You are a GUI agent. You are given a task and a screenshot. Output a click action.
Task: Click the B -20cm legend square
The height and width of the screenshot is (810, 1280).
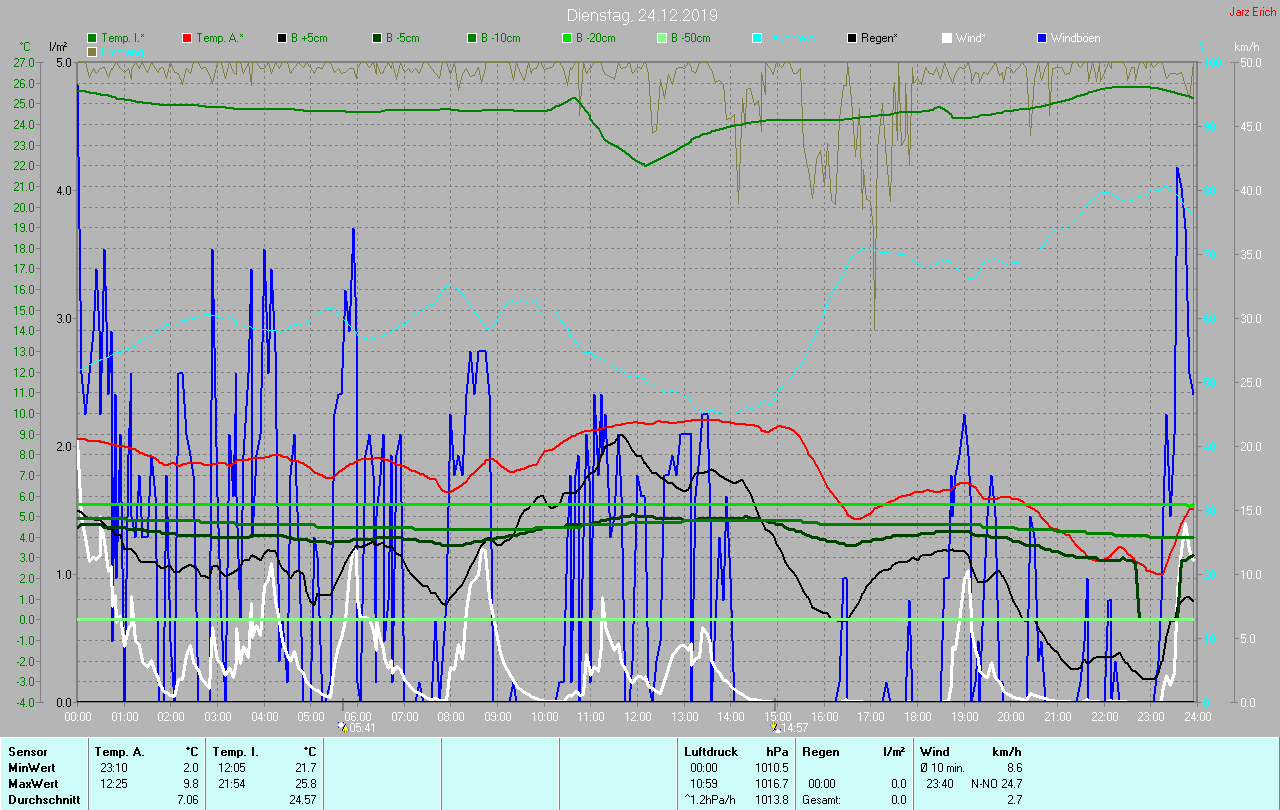pos(567,38)
